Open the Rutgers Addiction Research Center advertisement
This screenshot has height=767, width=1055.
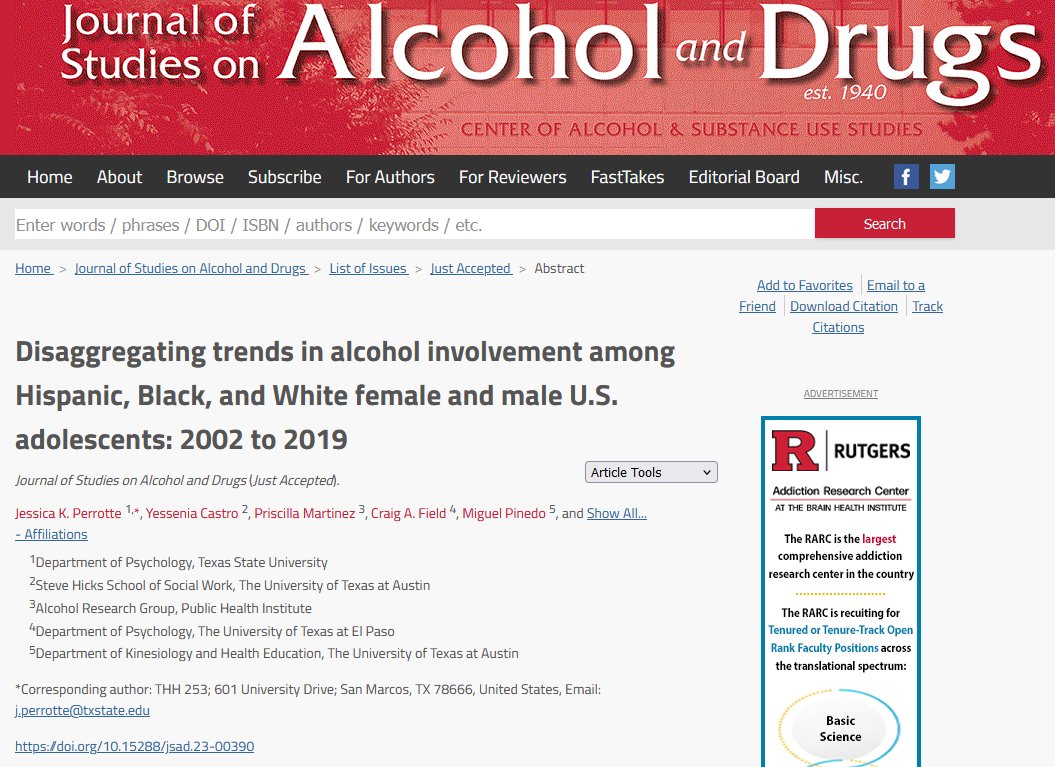840,592
